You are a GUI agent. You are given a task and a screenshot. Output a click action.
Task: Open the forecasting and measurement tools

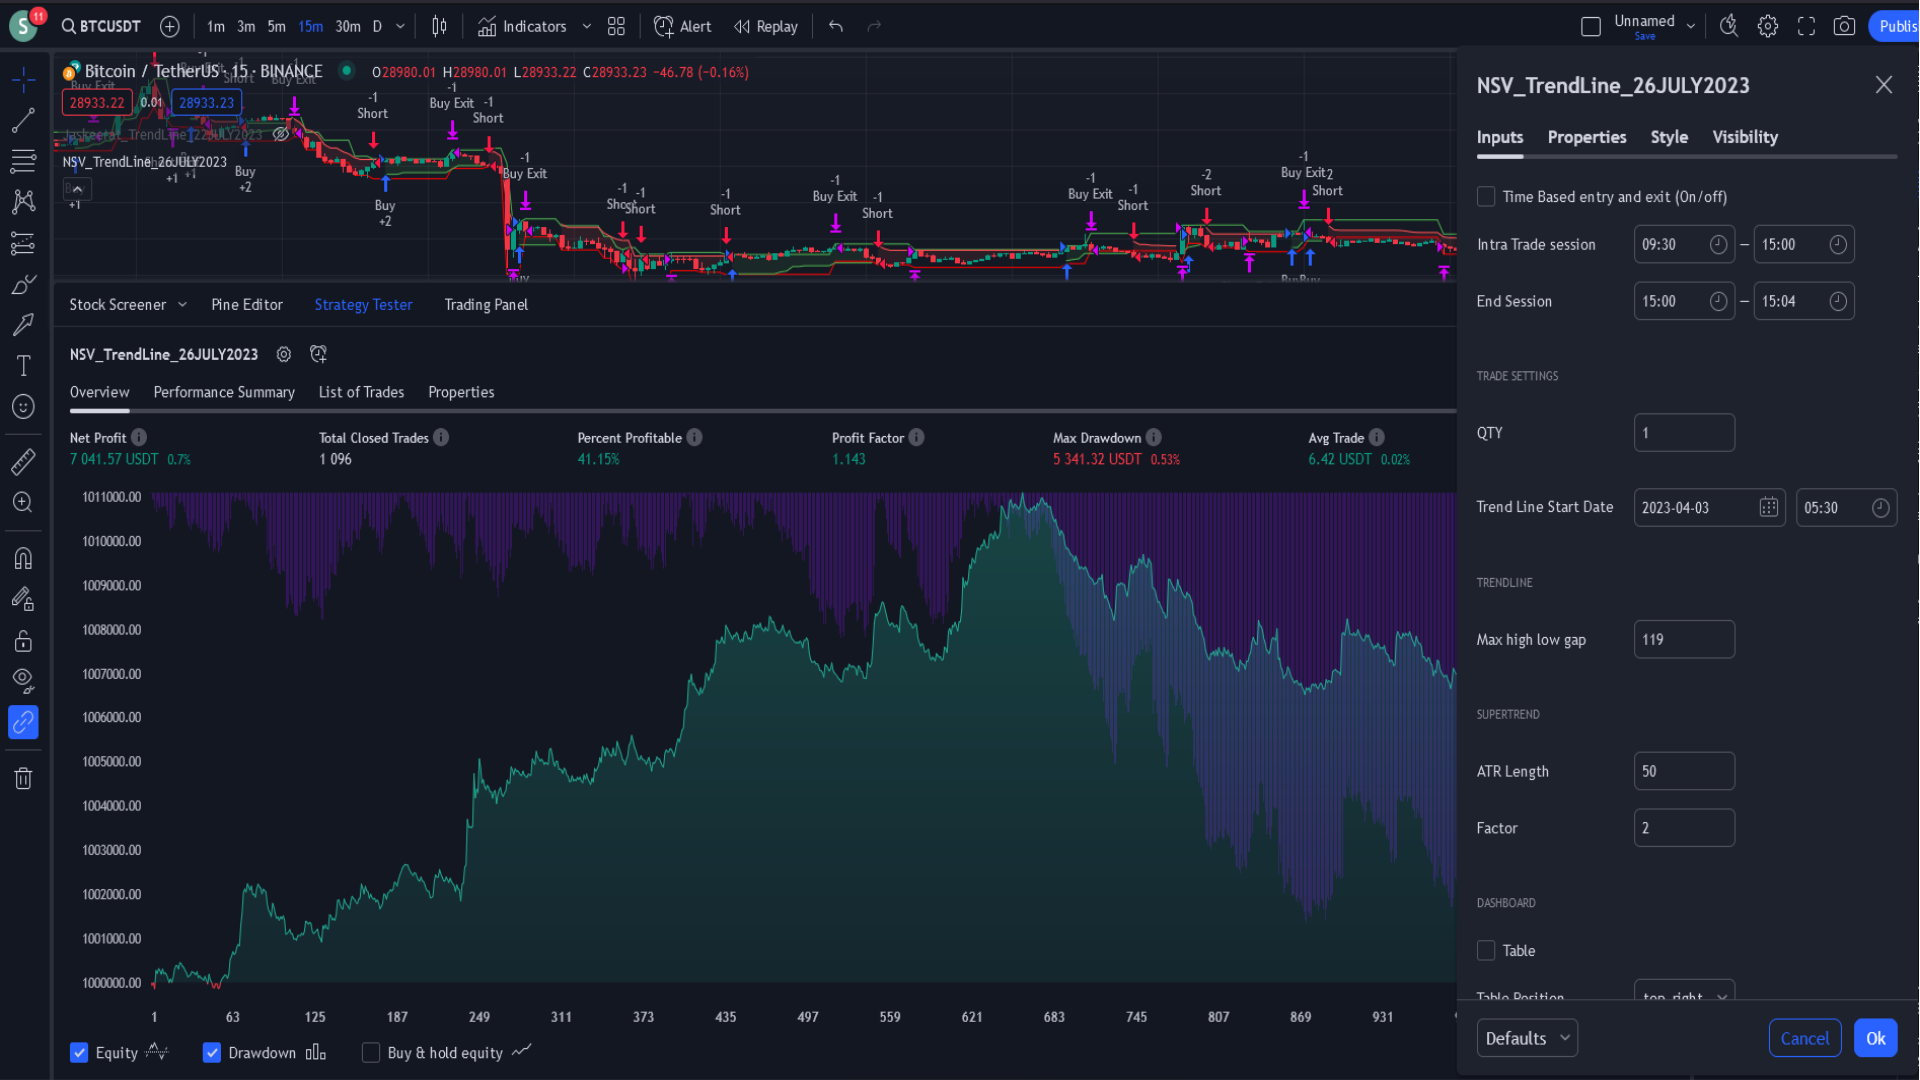tap(23, 243)
